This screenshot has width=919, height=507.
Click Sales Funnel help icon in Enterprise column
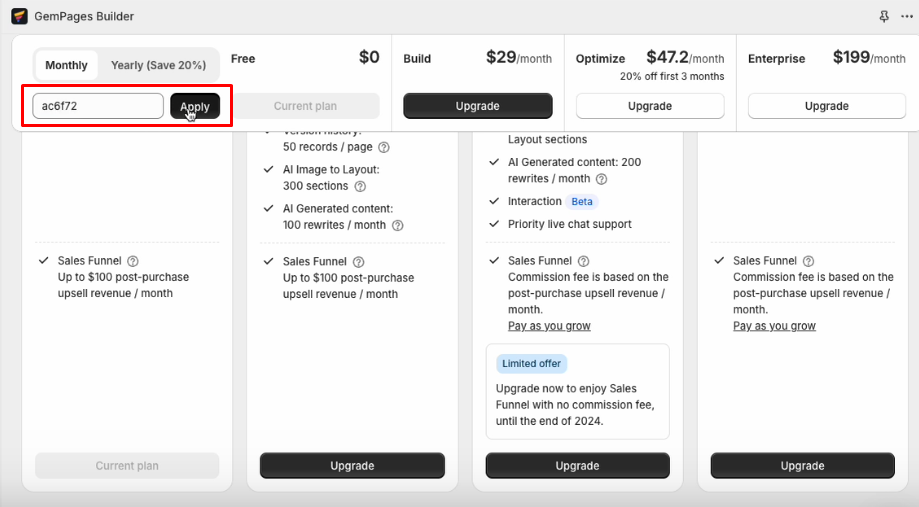click(x=808, y=261)
